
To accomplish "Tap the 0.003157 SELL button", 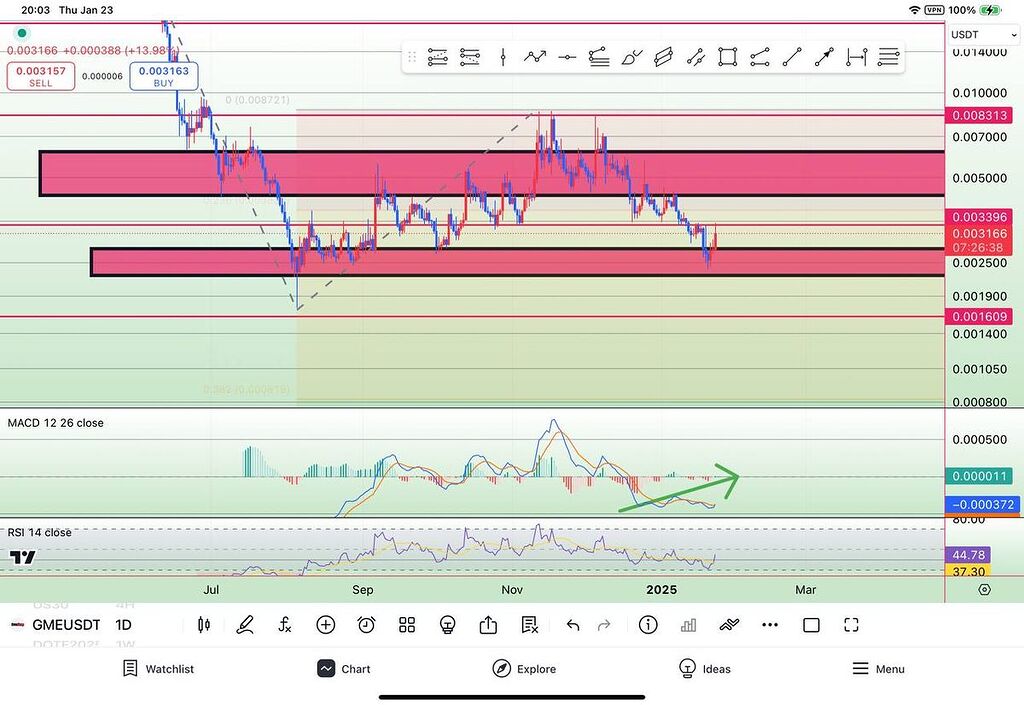I will click(40, 76).
